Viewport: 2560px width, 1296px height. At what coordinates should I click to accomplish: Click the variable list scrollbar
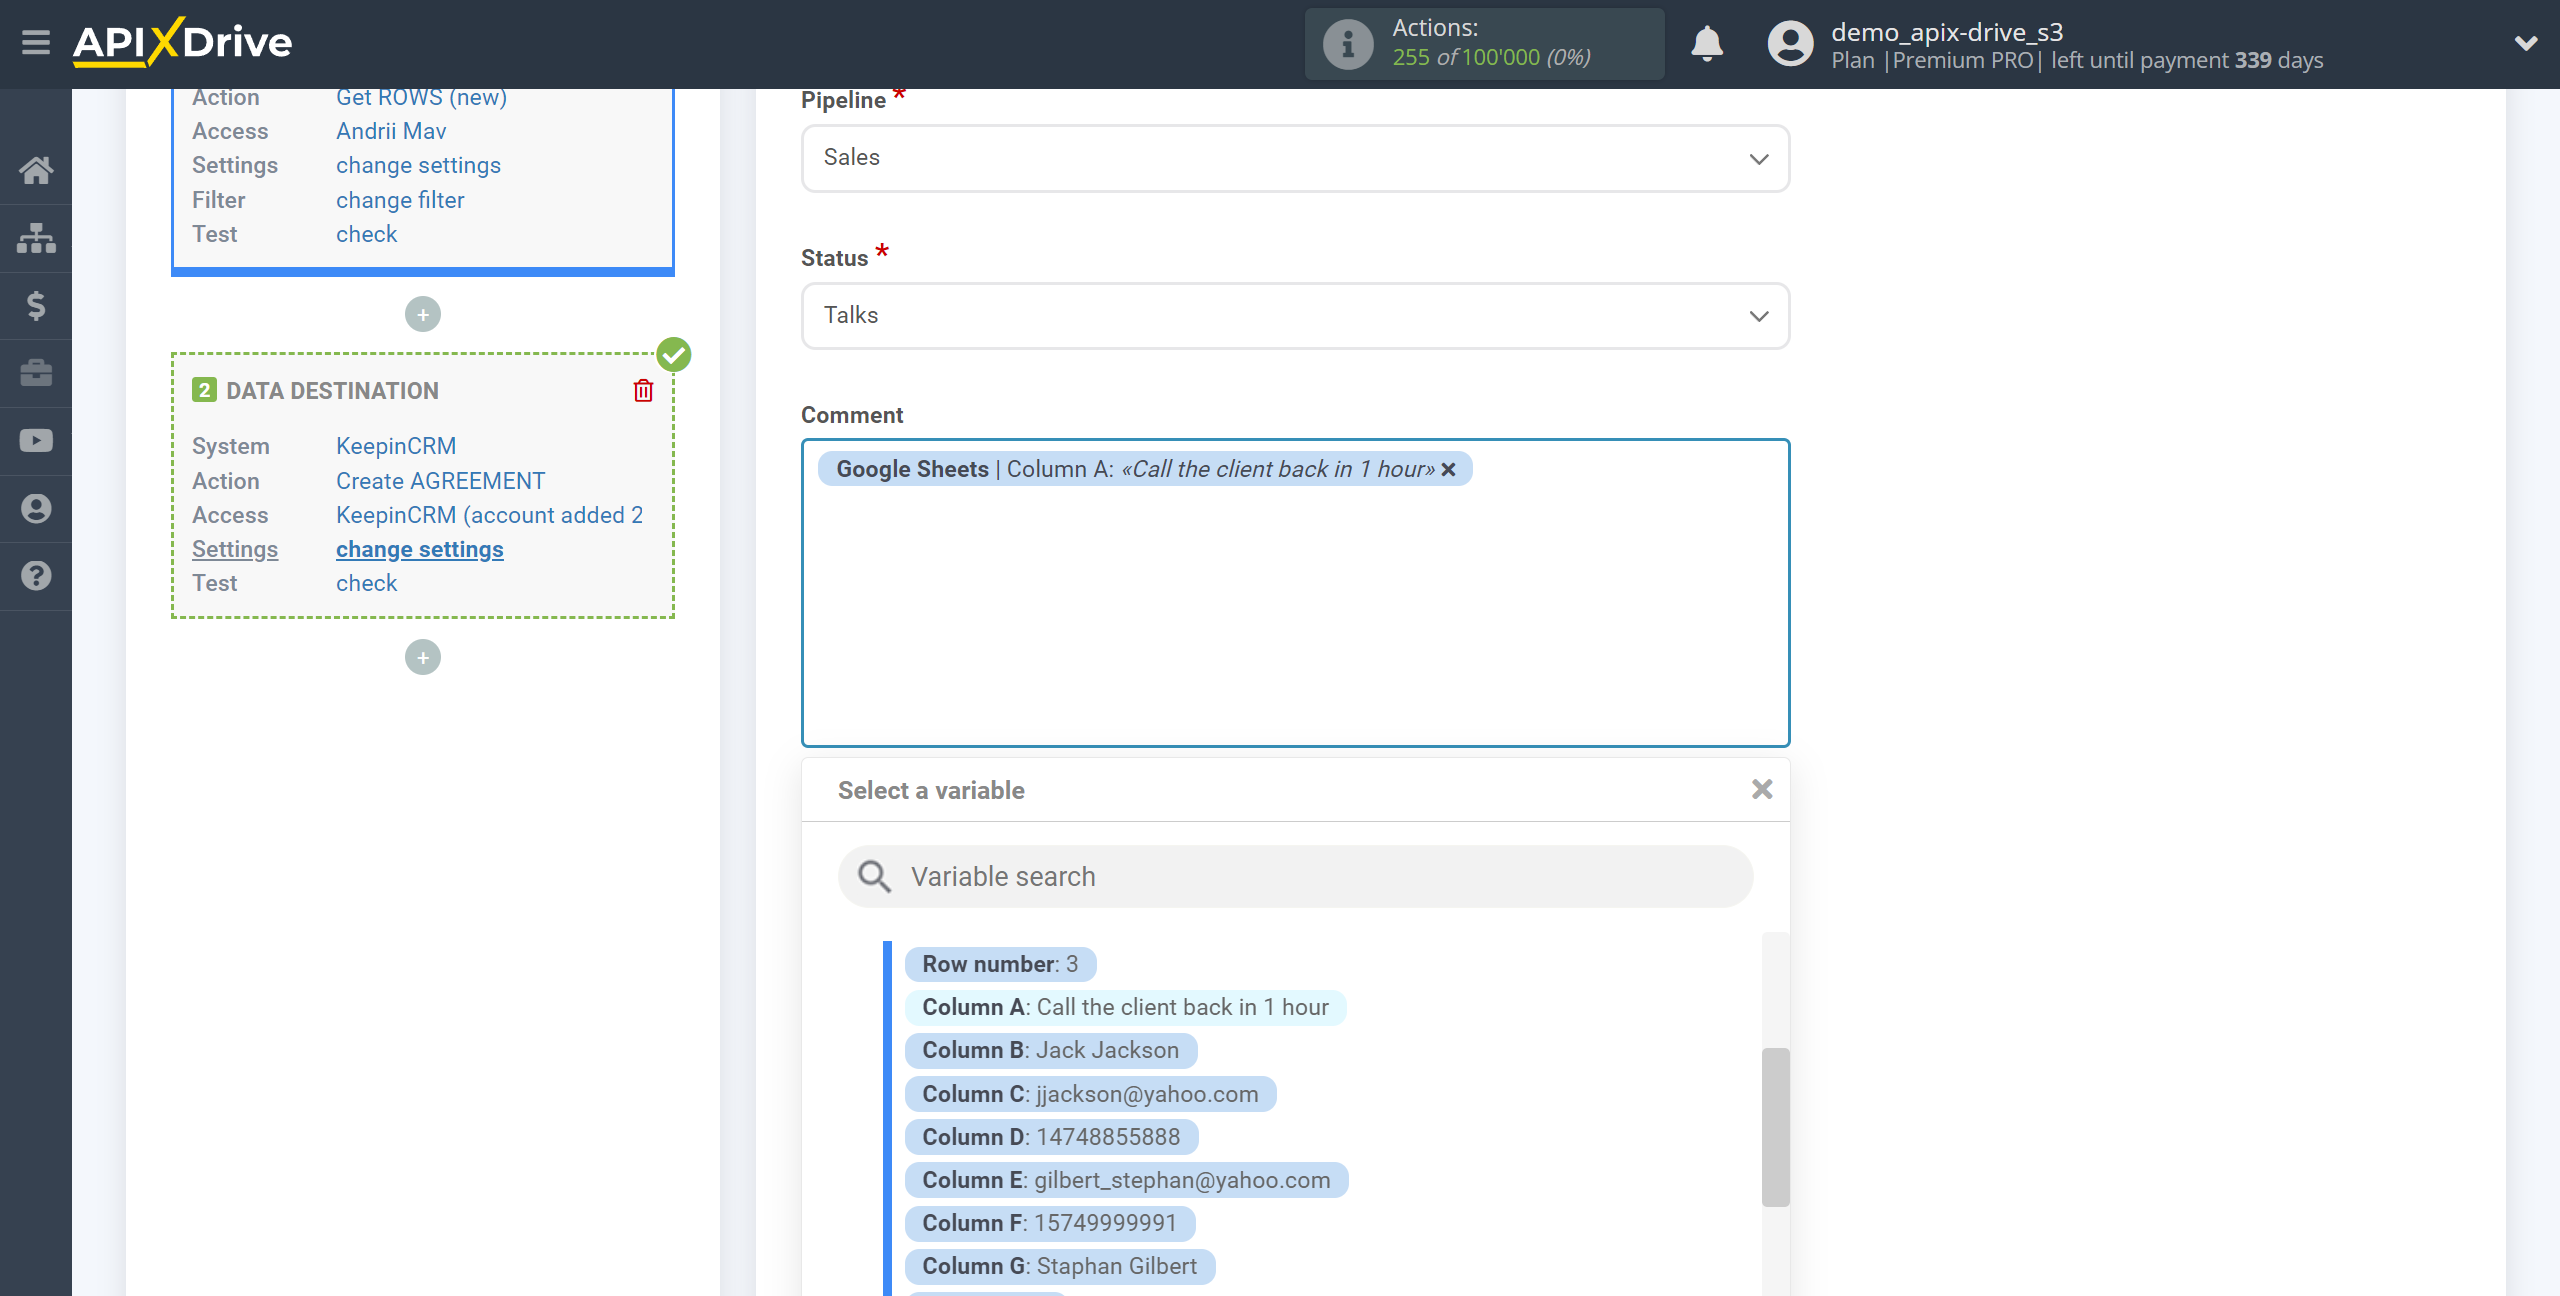pos(1775,1127)
